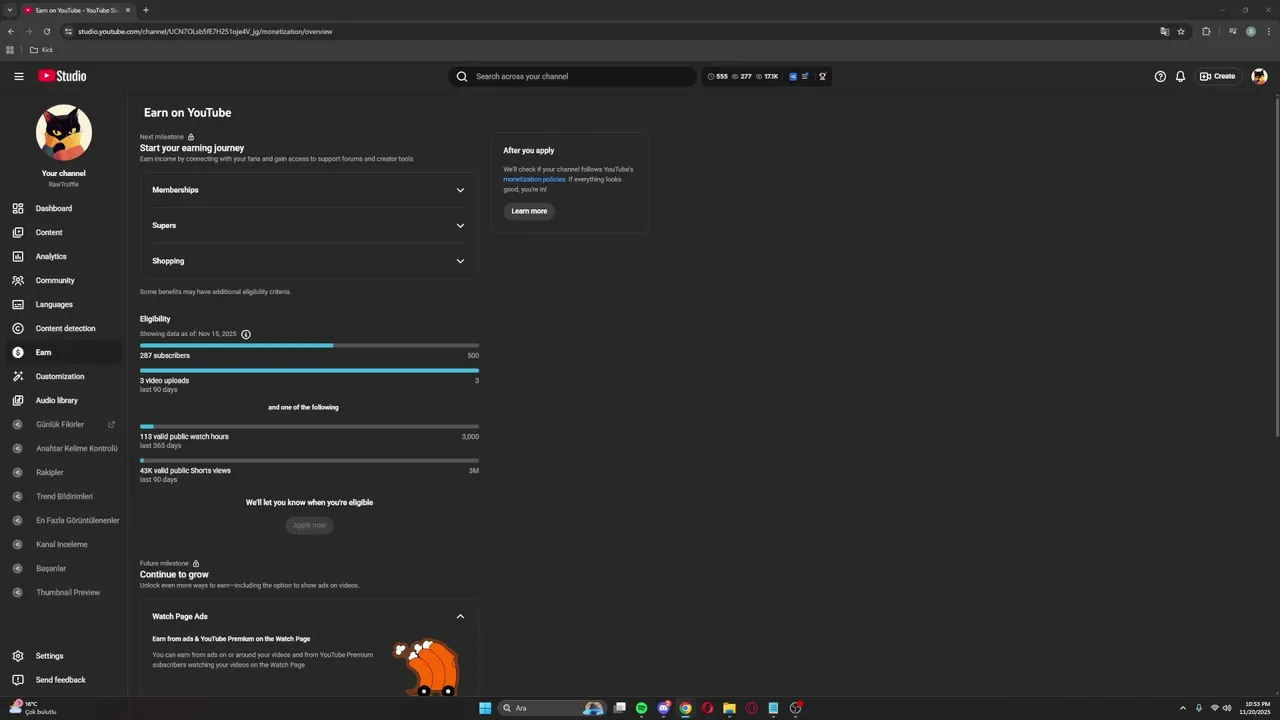Open the Analytics page
1280x720 pixels.
[64, 256]
